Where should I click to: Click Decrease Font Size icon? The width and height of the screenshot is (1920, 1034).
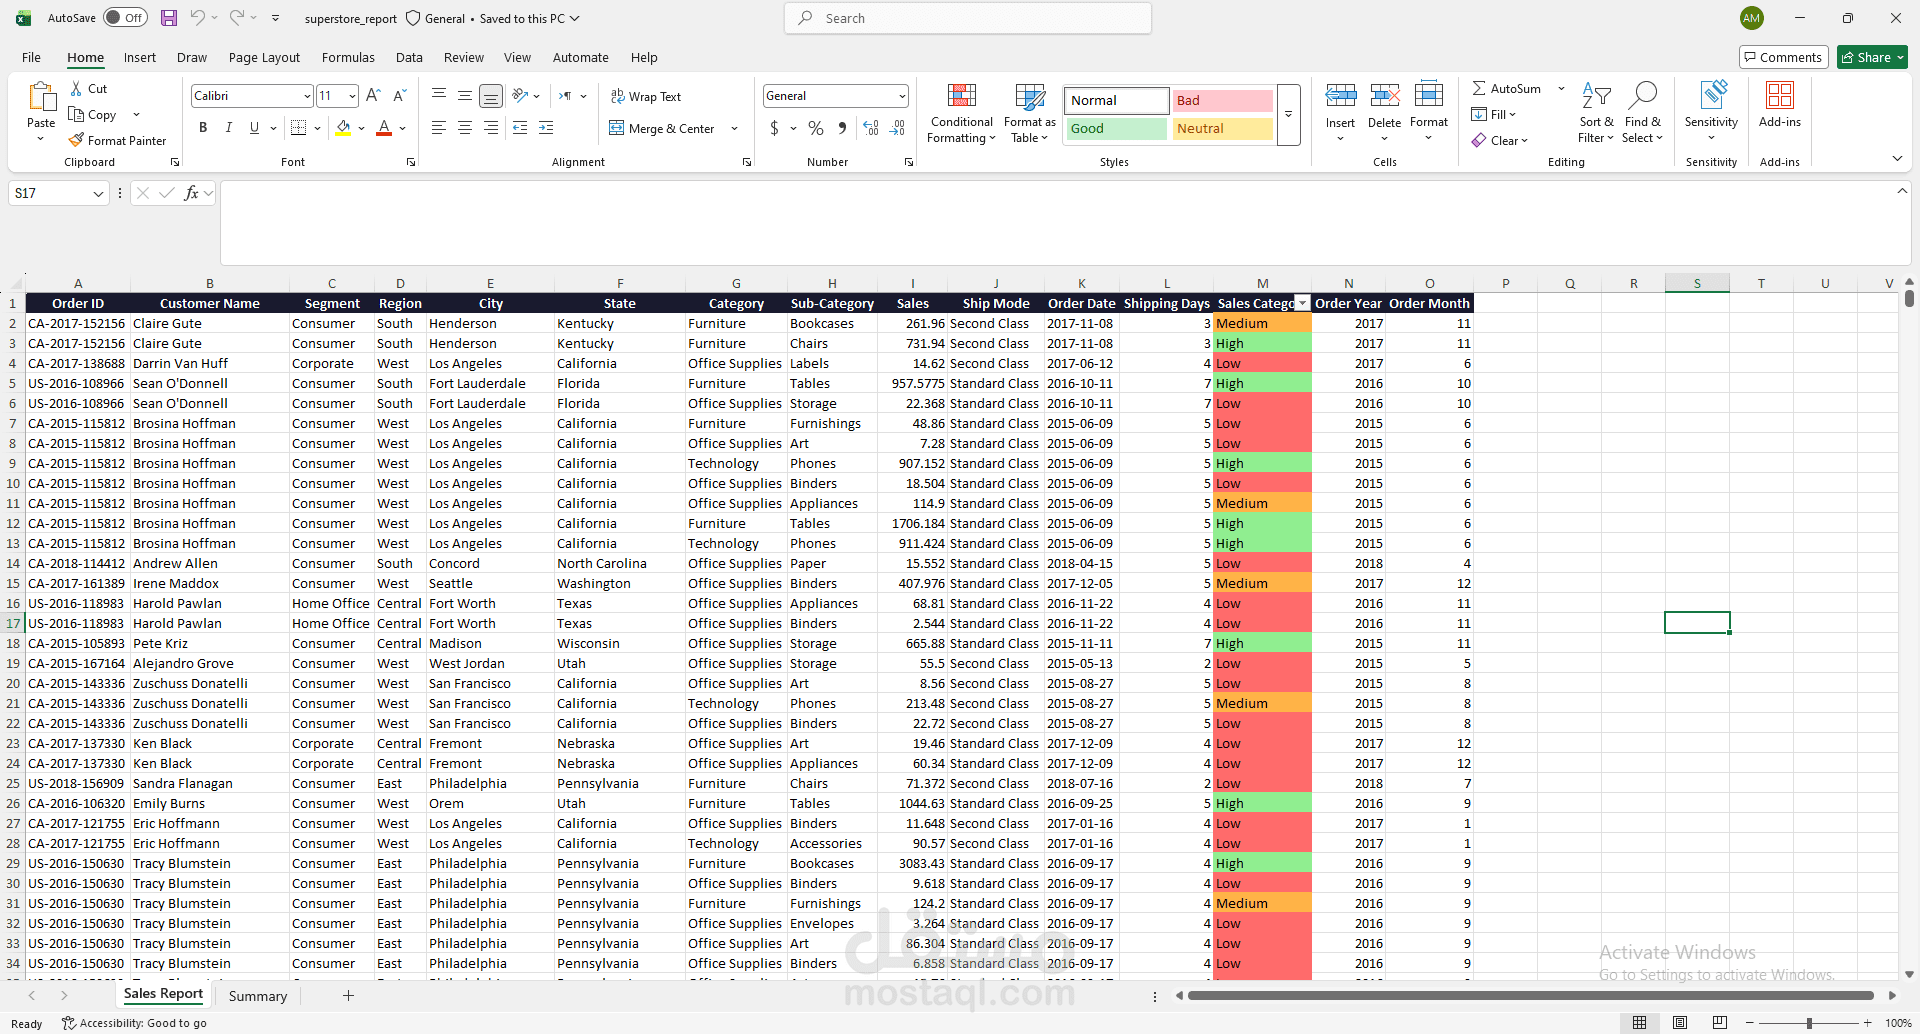tap(399, 96)
